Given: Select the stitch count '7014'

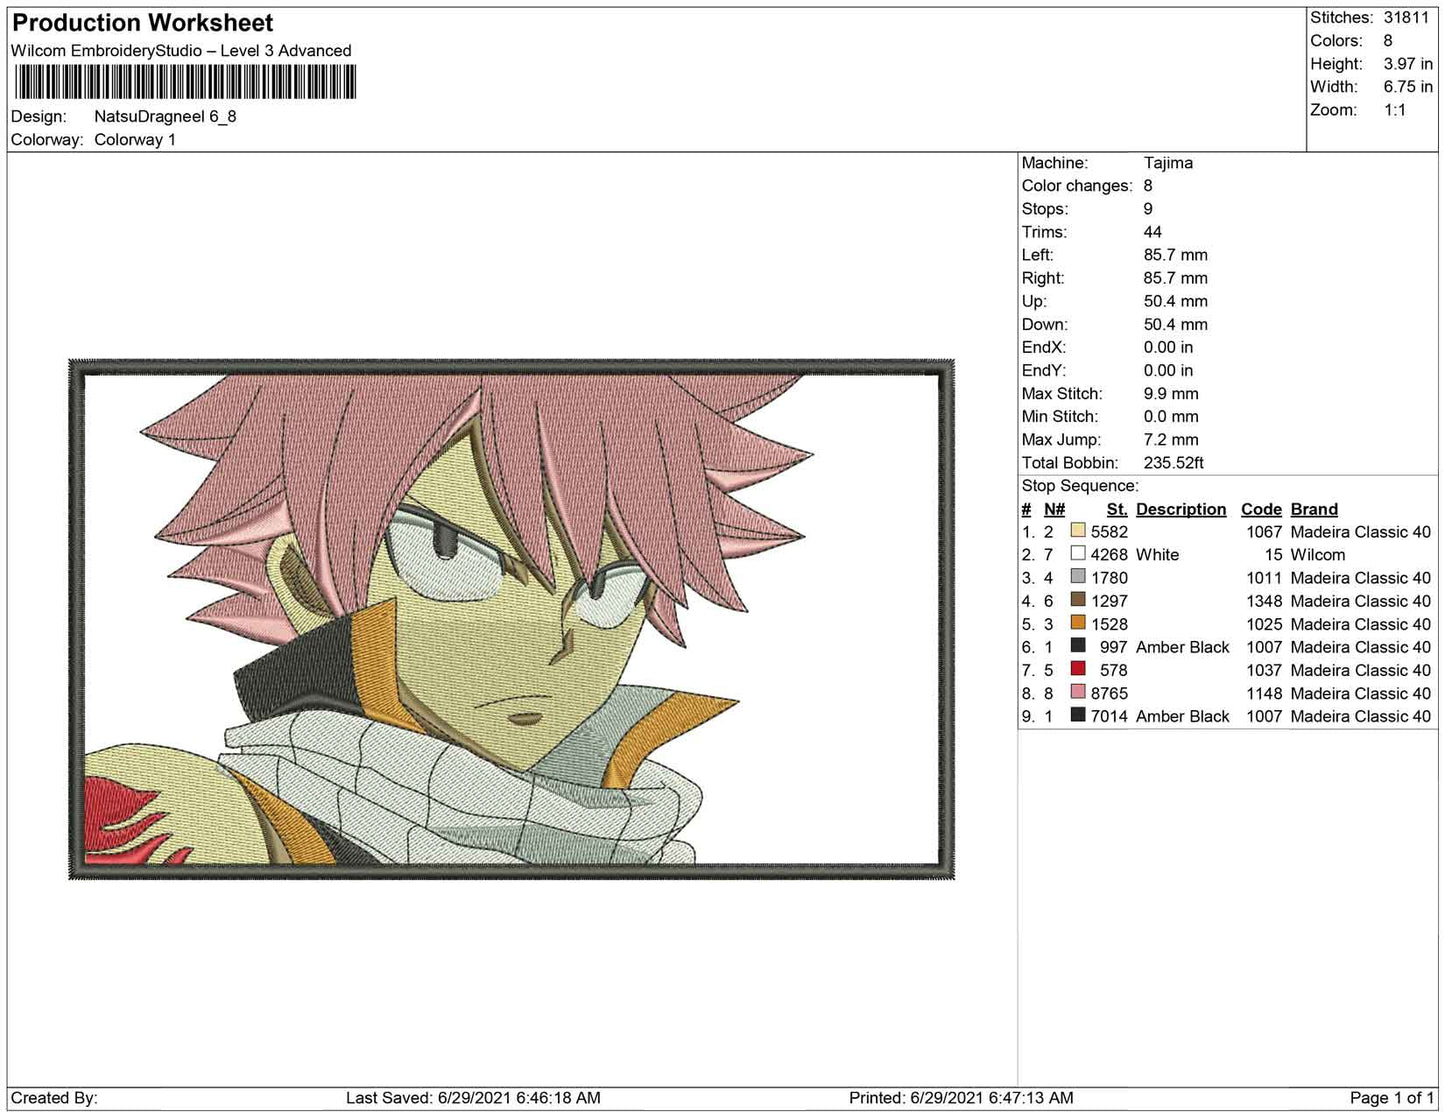Looking at the screenshot, I should click(x=1109, y=716).
